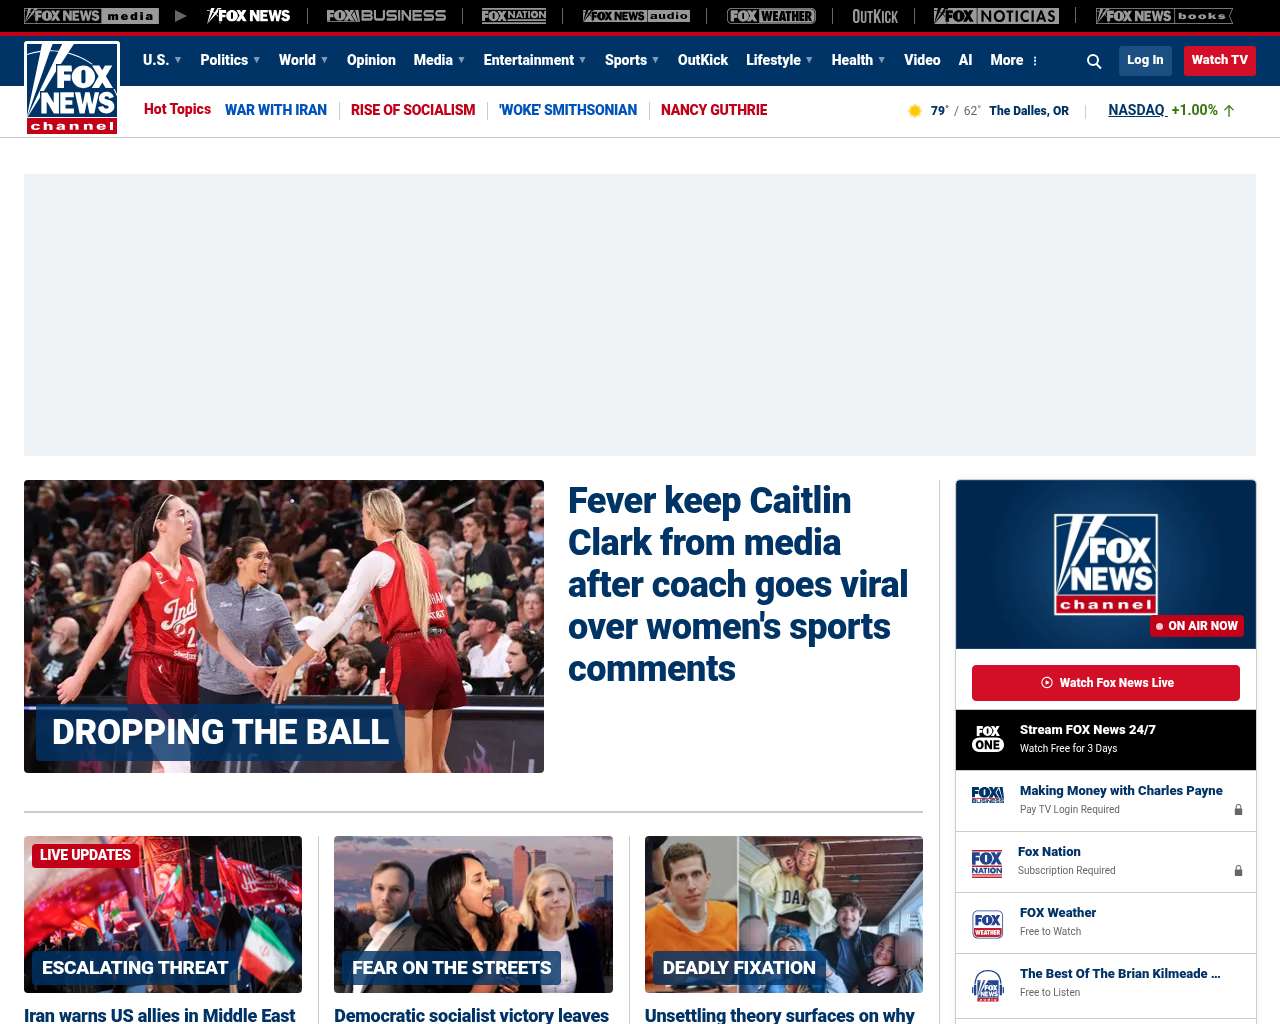This screenshot has height=1024, width=1280.
Task: Open Fox Weather logo in top bar
Action: point(771,16)
